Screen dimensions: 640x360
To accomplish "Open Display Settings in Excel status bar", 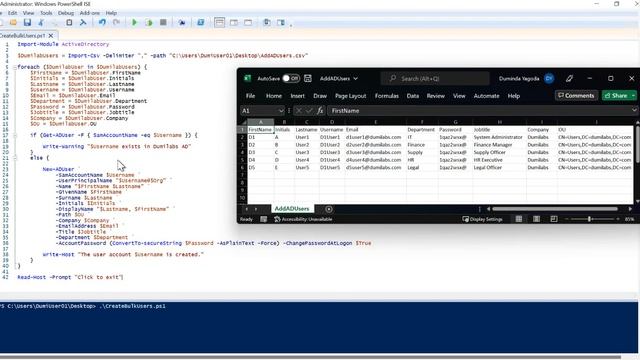I will click(x=483, y=219).
